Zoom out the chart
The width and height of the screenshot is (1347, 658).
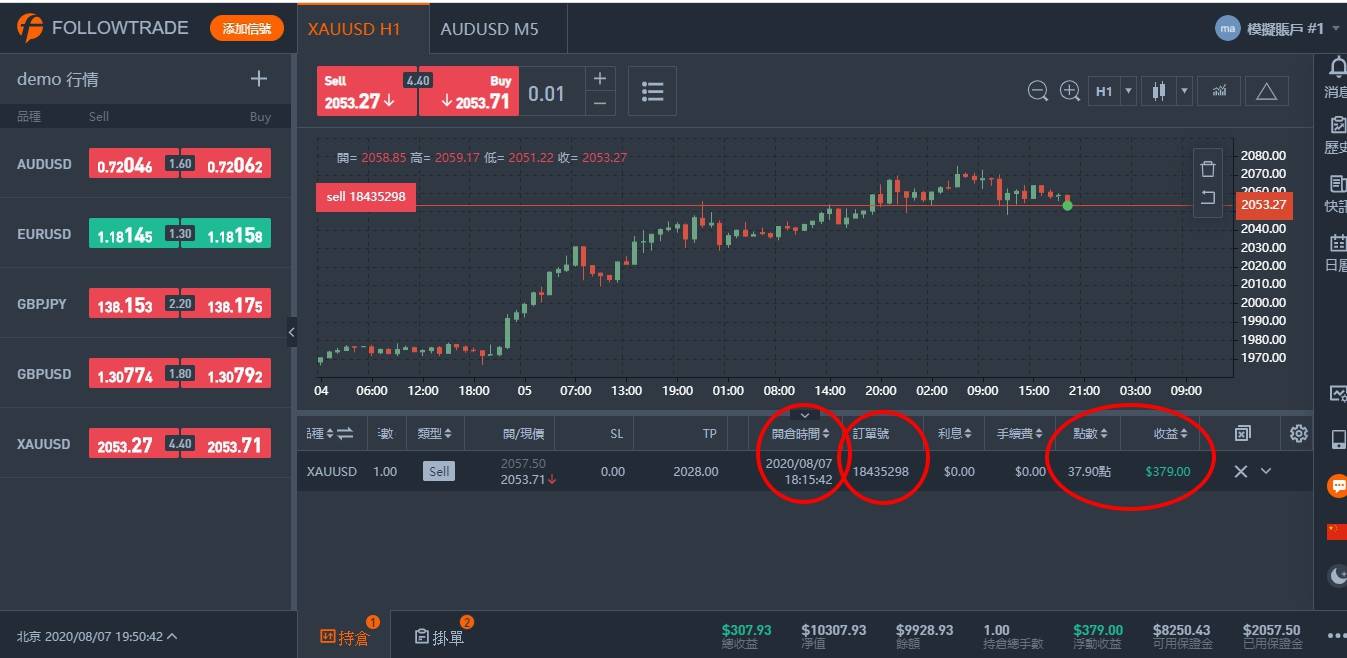pyautogui.click(x=1038, y=91)
